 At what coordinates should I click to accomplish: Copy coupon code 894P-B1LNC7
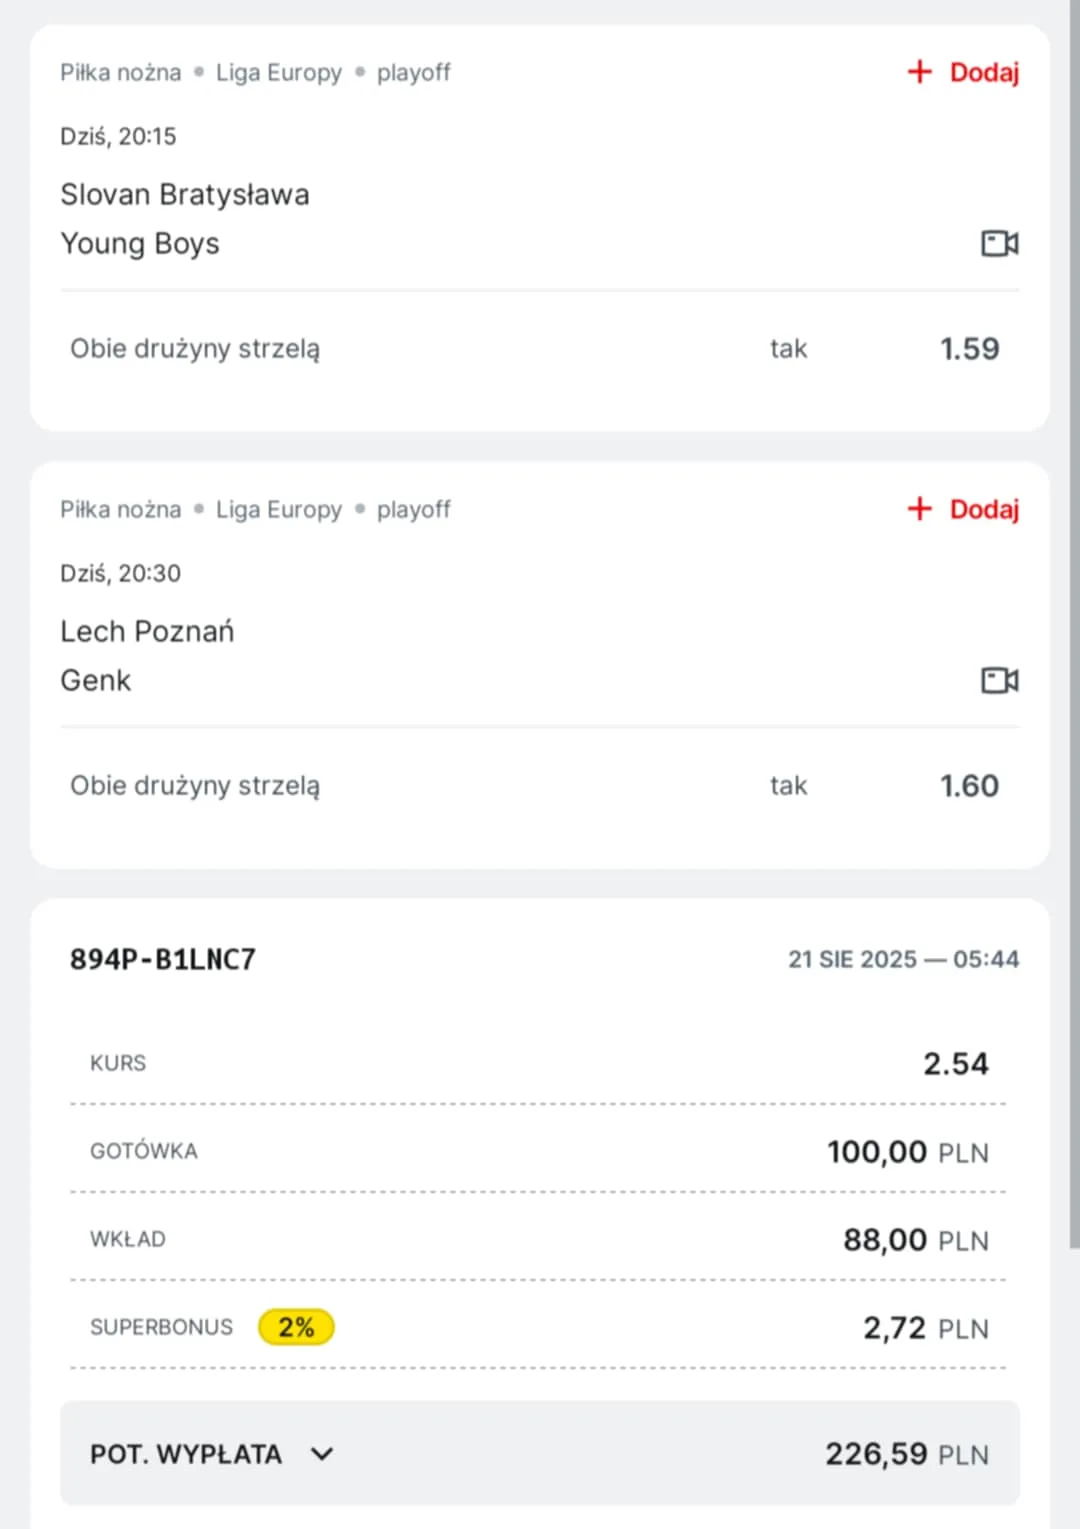(163, 959)
